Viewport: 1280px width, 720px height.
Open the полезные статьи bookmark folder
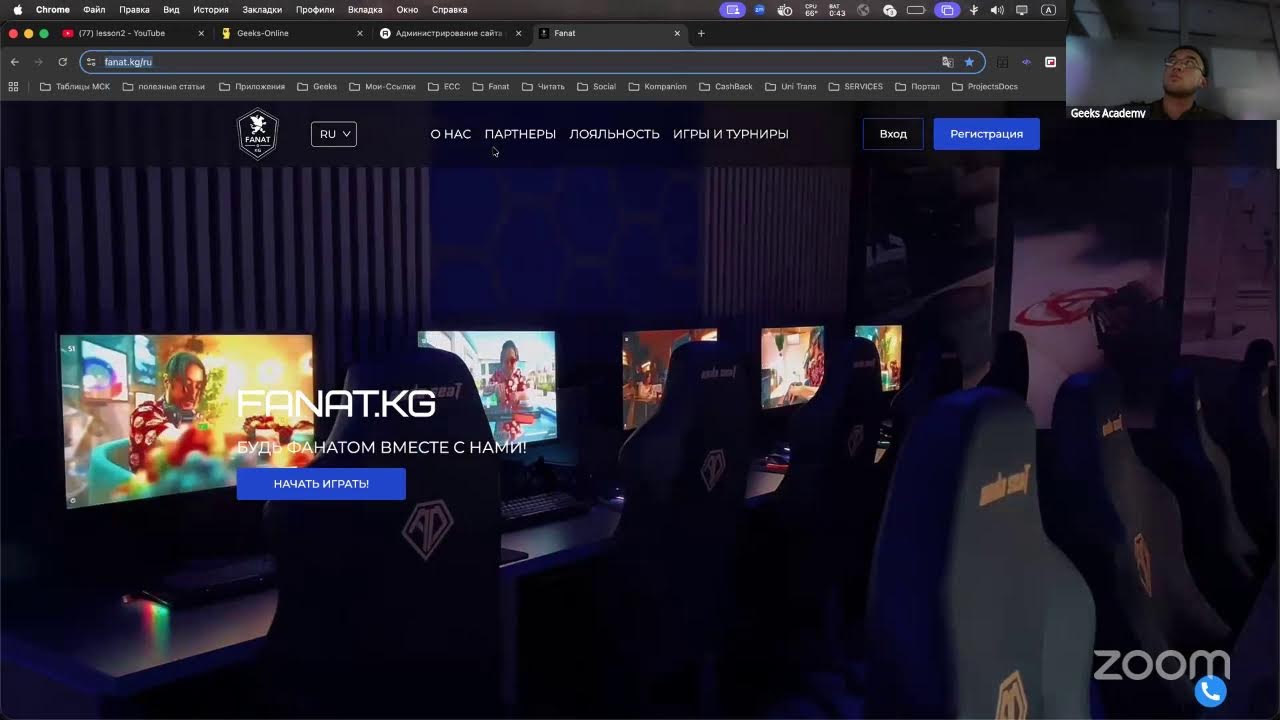pos(163,87)
